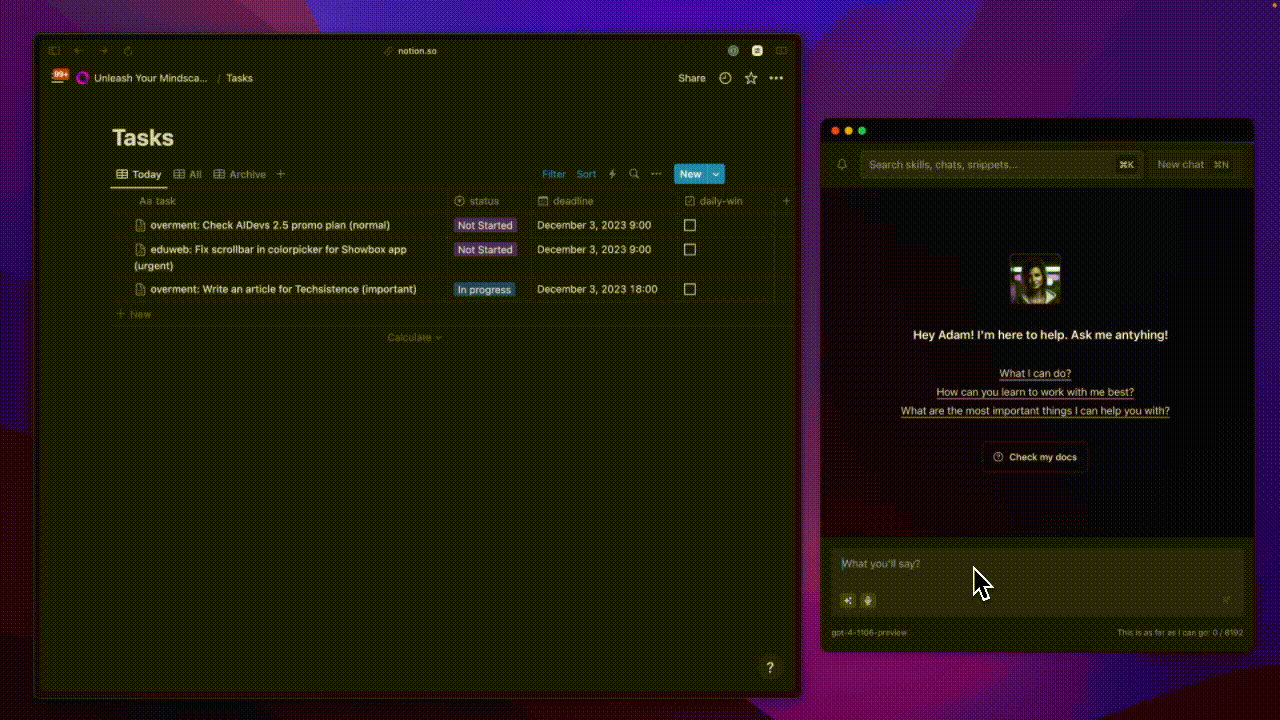Viewport: 1280px width, 720px height.
Task: Click the gpt-4-1106-preview model label
Action: coord(869,632)
